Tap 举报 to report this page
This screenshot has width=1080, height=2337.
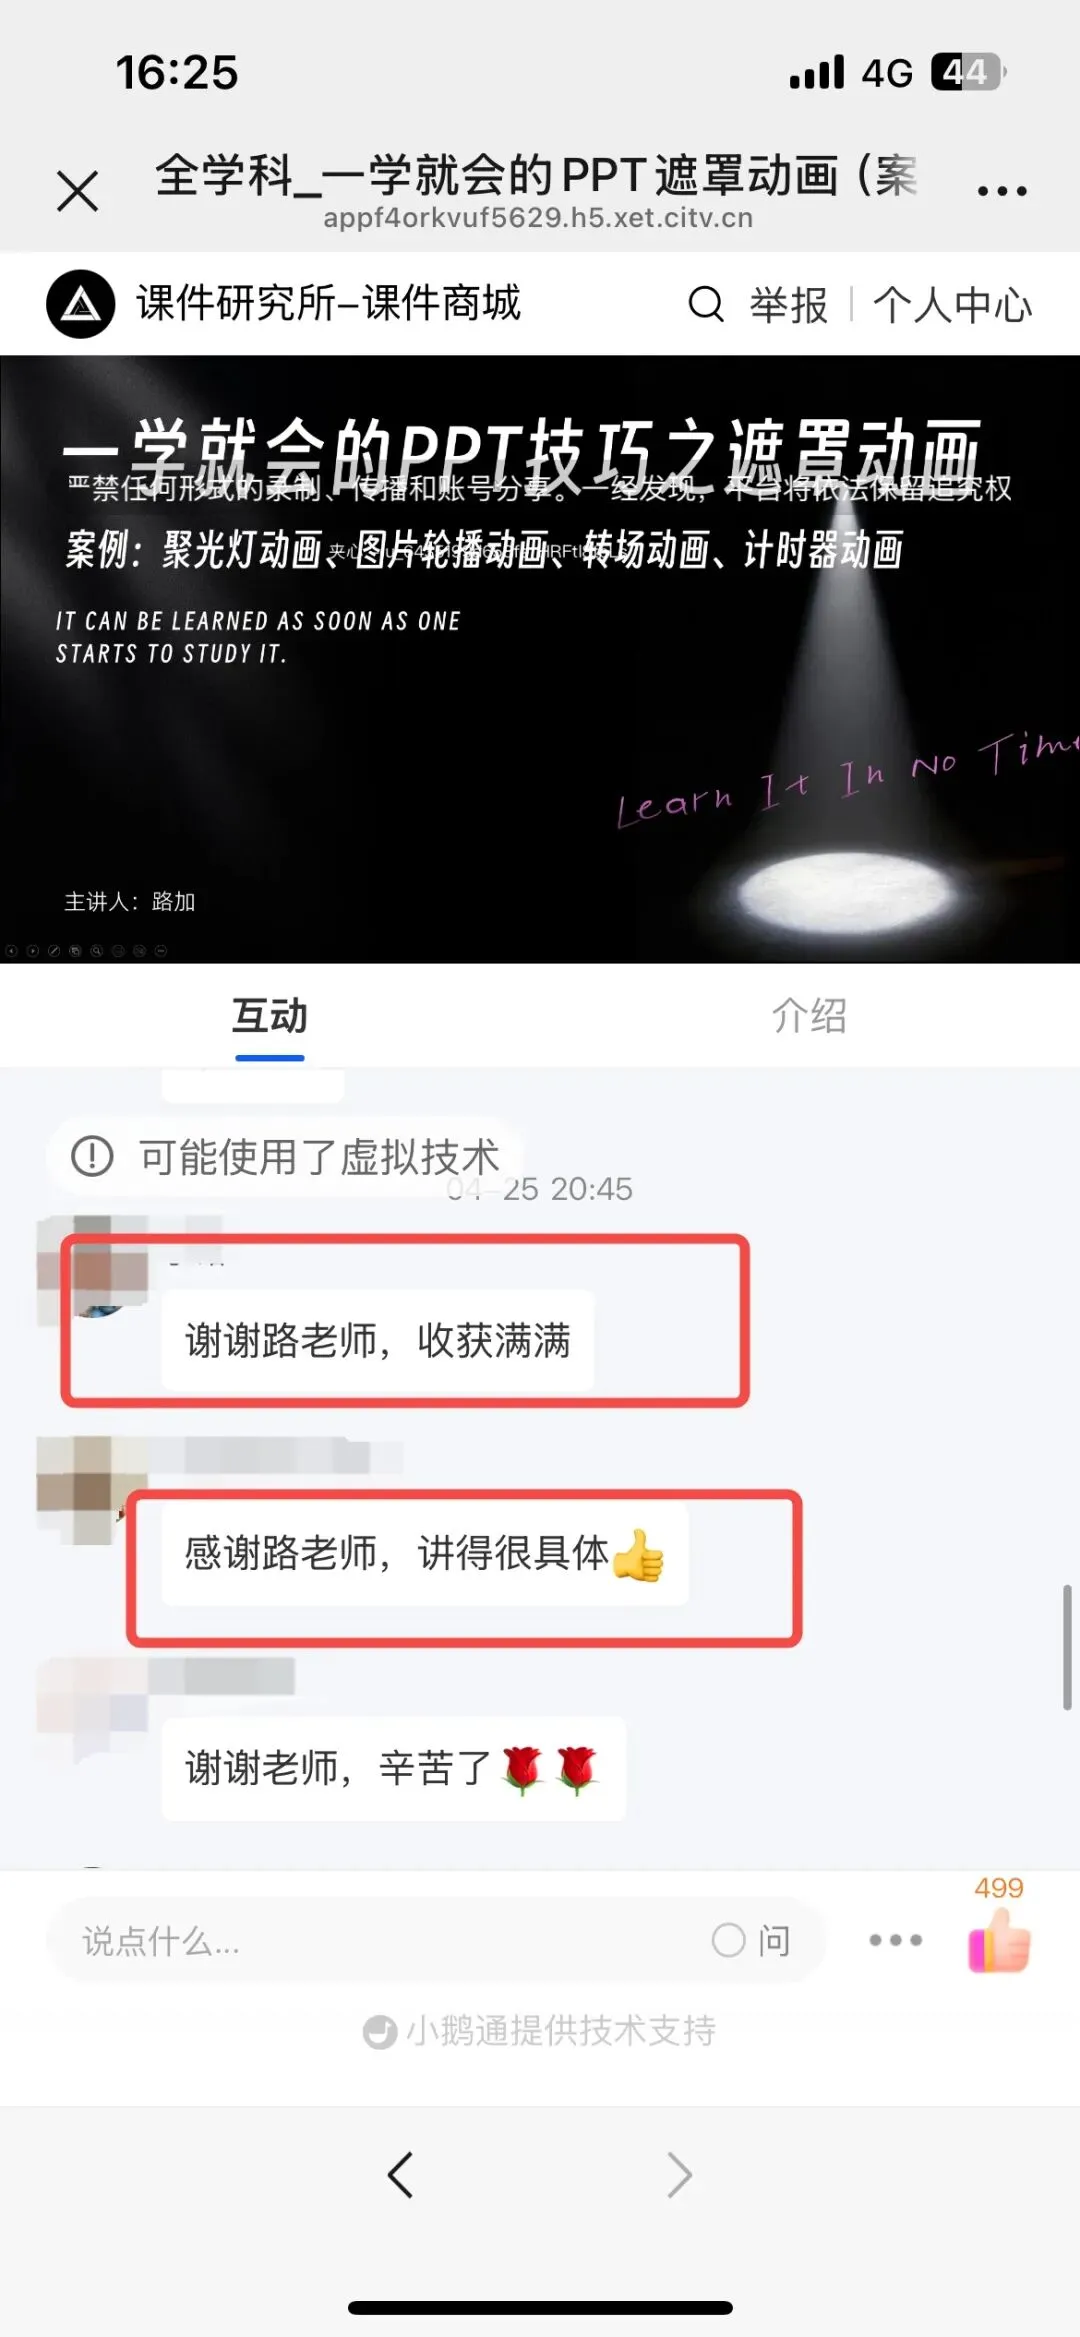pos(789,305)
